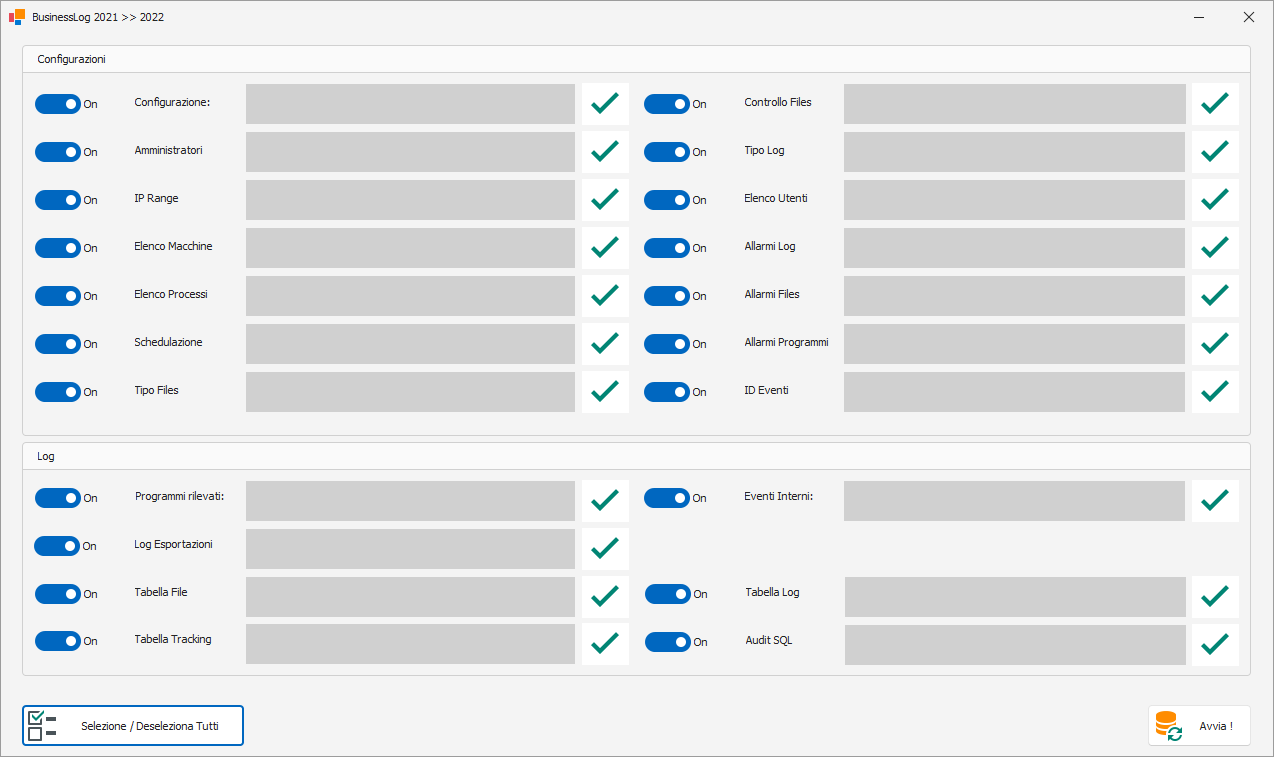Toggle the Allarmi Log switch
Viewport: 1274px width, 757px height.
[667, 248]
